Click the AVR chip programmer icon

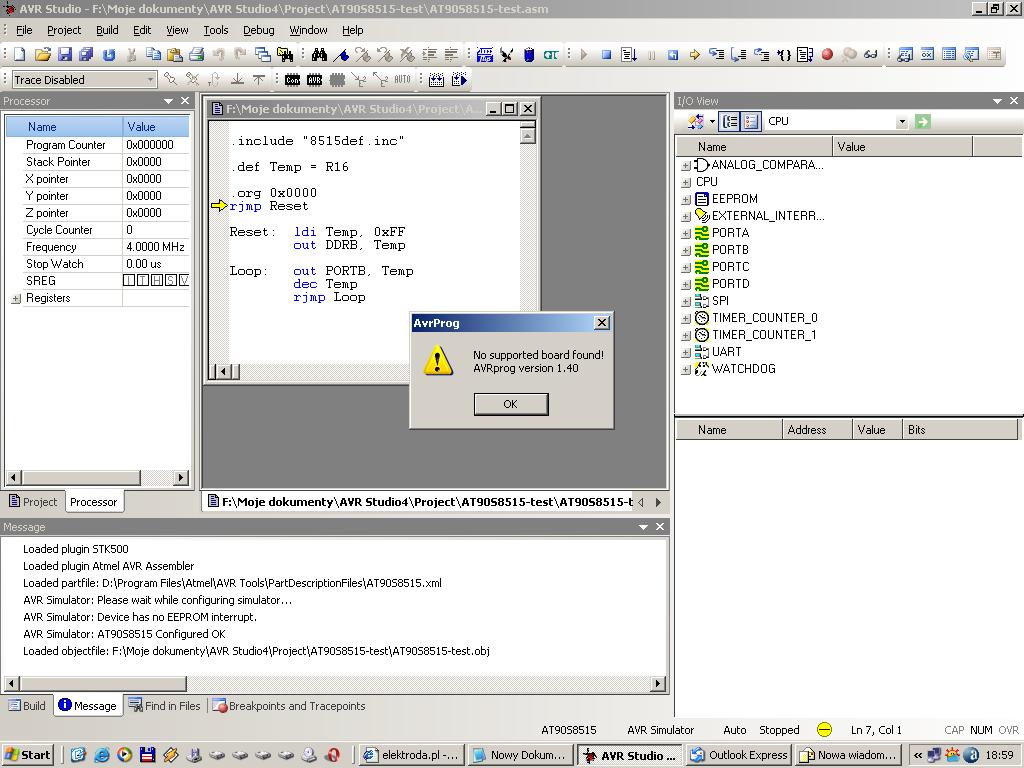coord(314,79)
